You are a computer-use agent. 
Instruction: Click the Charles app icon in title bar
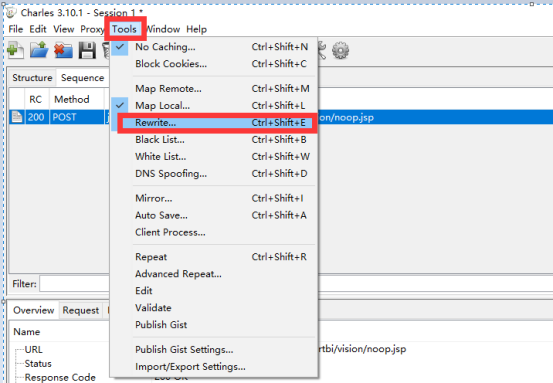11,12
